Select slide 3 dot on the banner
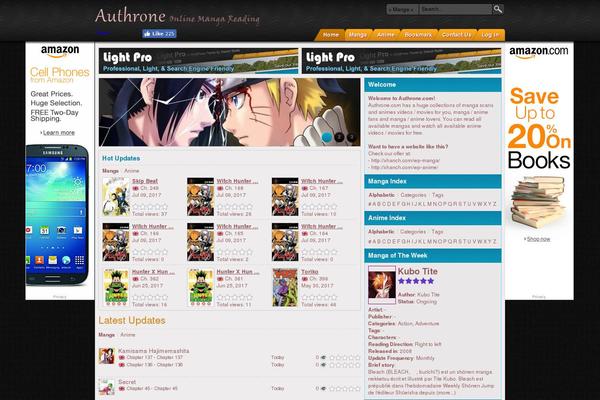This screenshot has width=600, height=400. tap(351, 137)
